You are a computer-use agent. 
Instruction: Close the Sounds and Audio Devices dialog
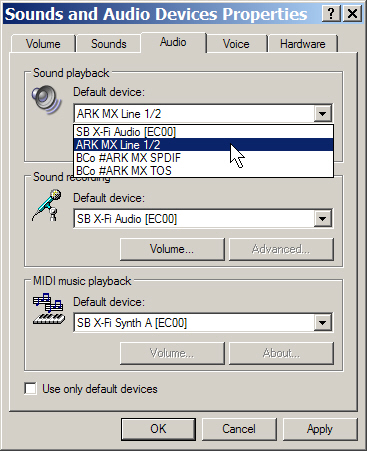pyautogui.click(x=352, y=14)
